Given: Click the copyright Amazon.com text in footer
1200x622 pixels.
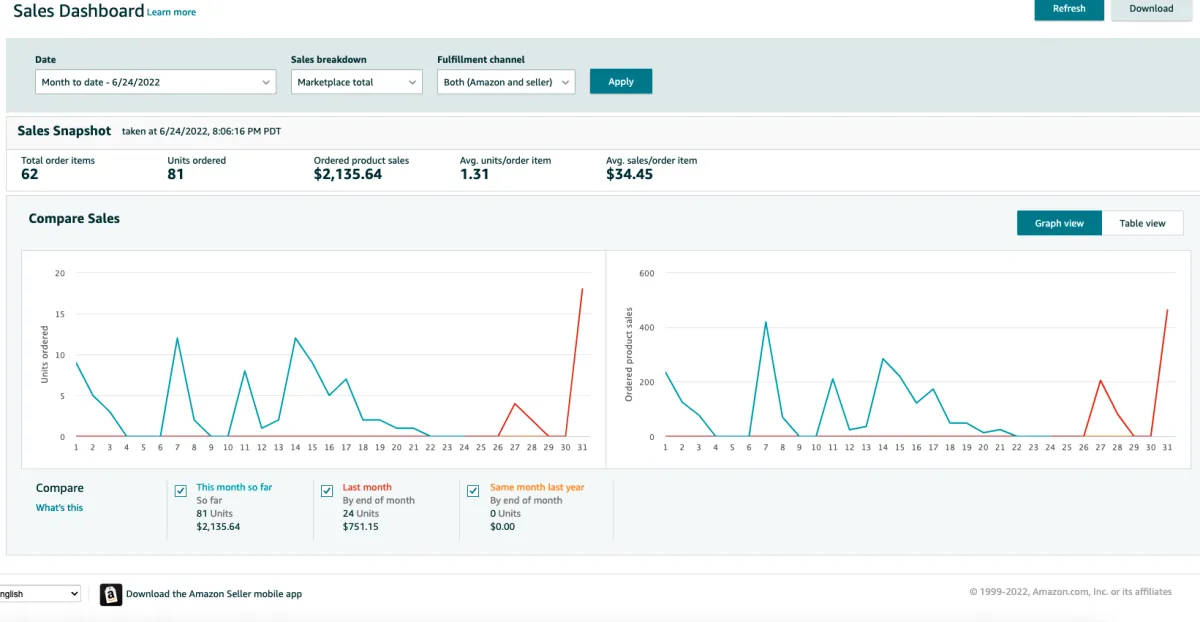Looking at the screenshot, I should 1070,592.
